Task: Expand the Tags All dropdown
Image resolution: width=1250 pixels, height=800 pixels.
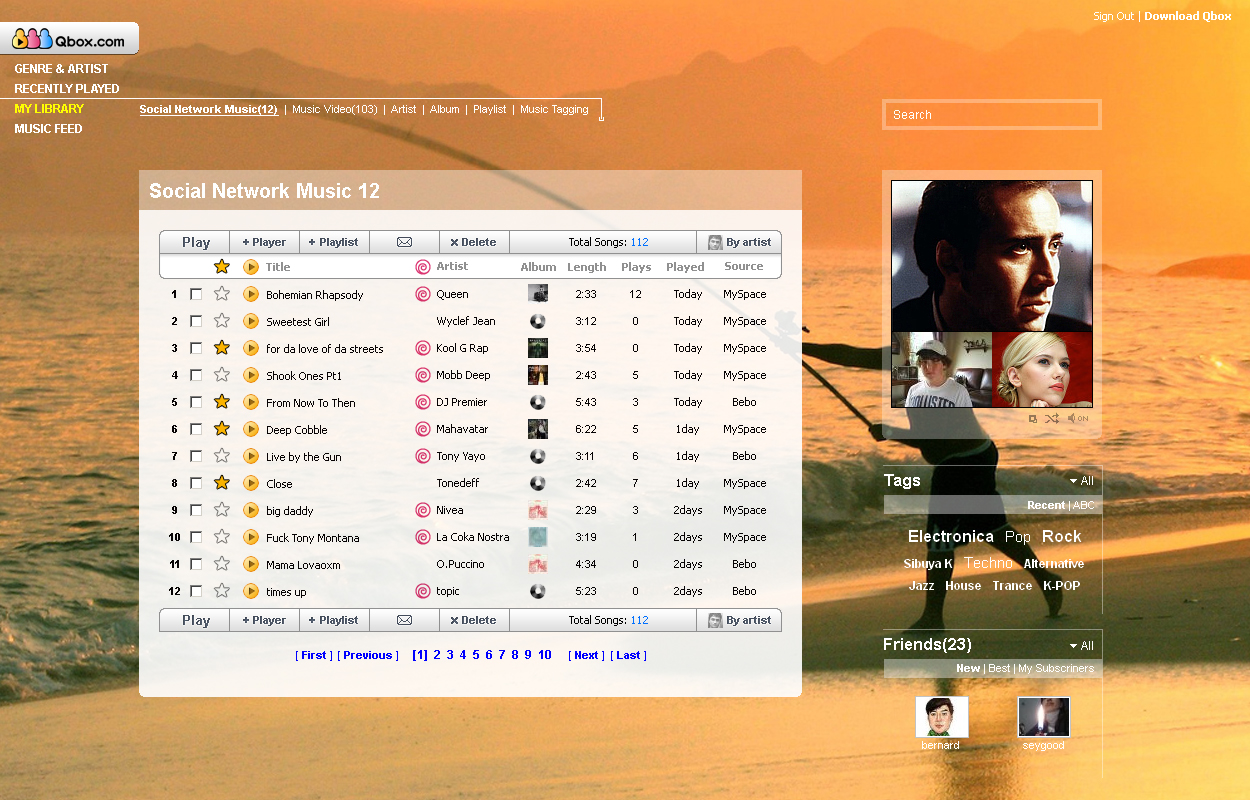Action: 1081,481
